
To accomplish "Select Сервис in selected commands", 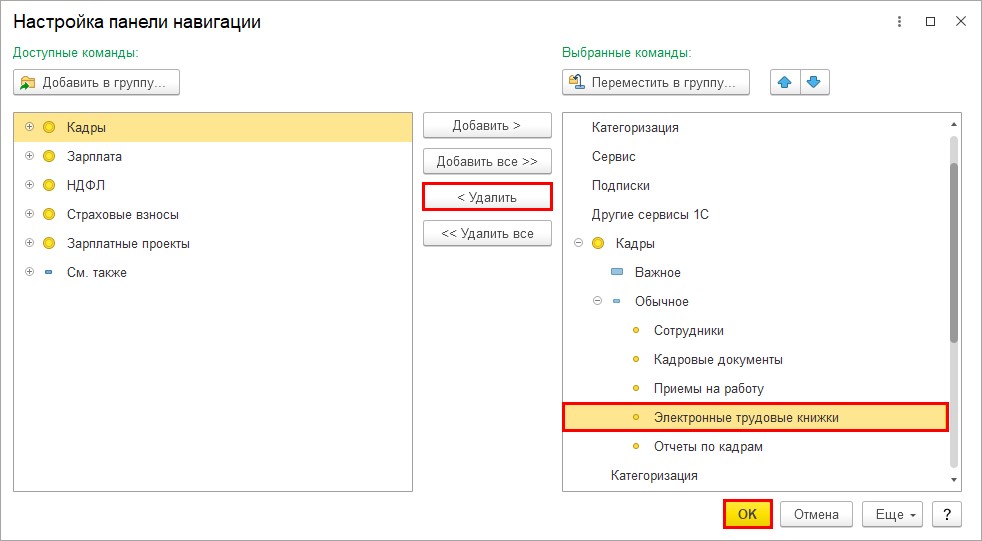I will (614, 157).
